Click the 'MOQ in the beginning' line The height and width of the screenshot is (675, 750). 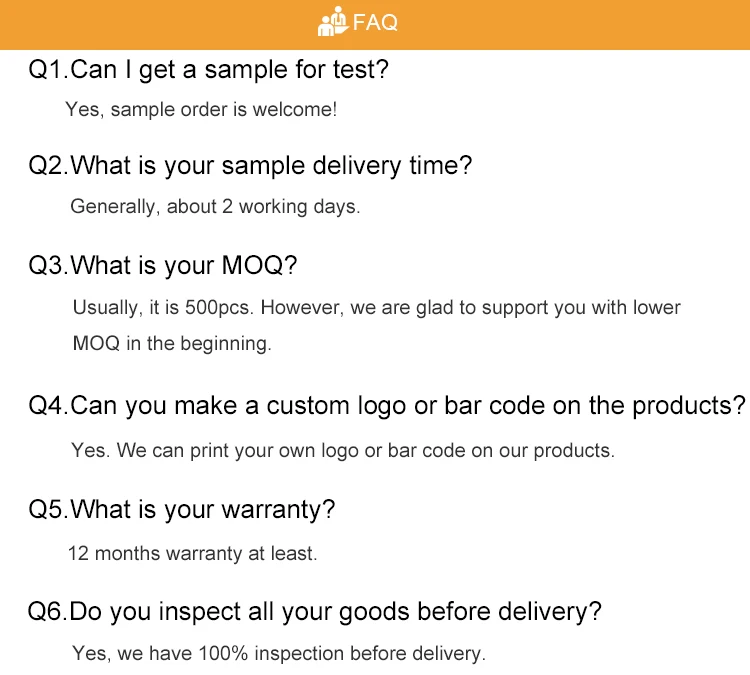pos(172,343)
